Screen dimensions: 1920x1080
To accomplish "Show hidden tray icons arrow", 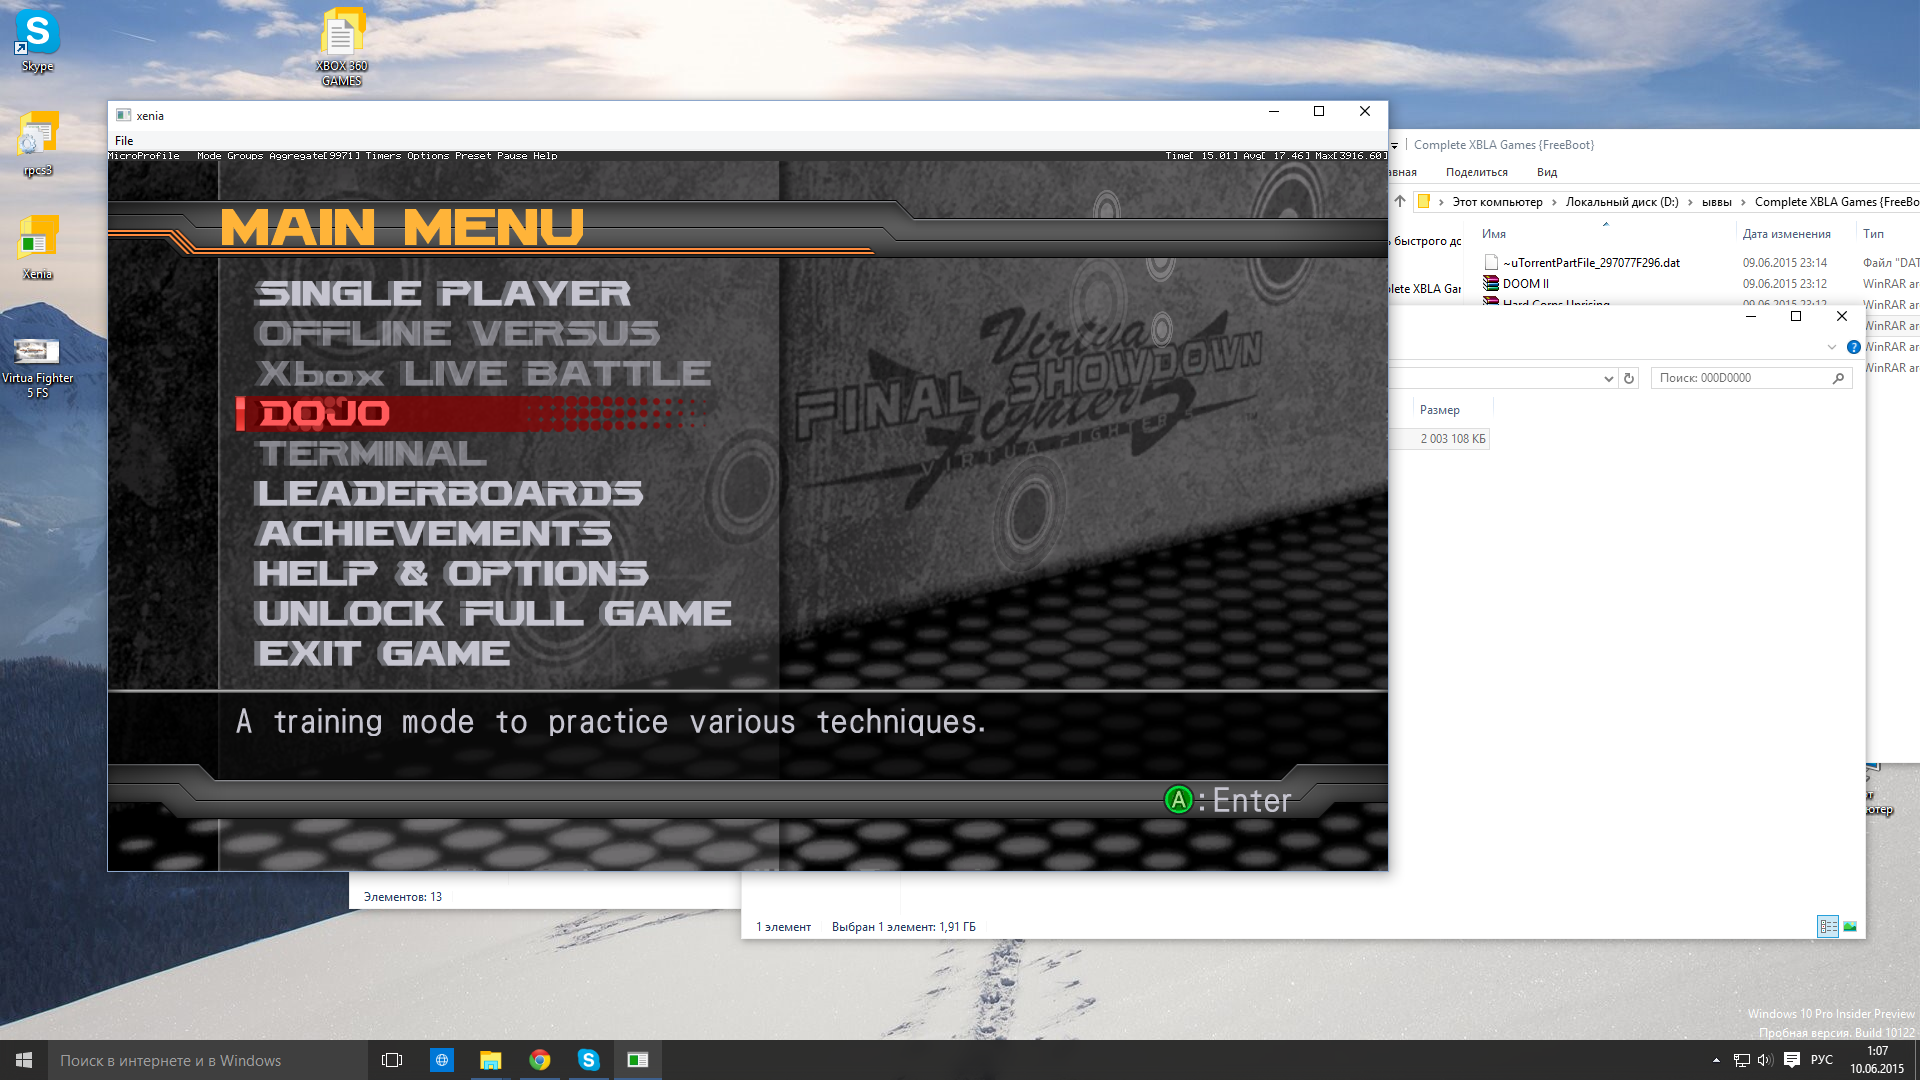I will [x=1716, y=1060].
